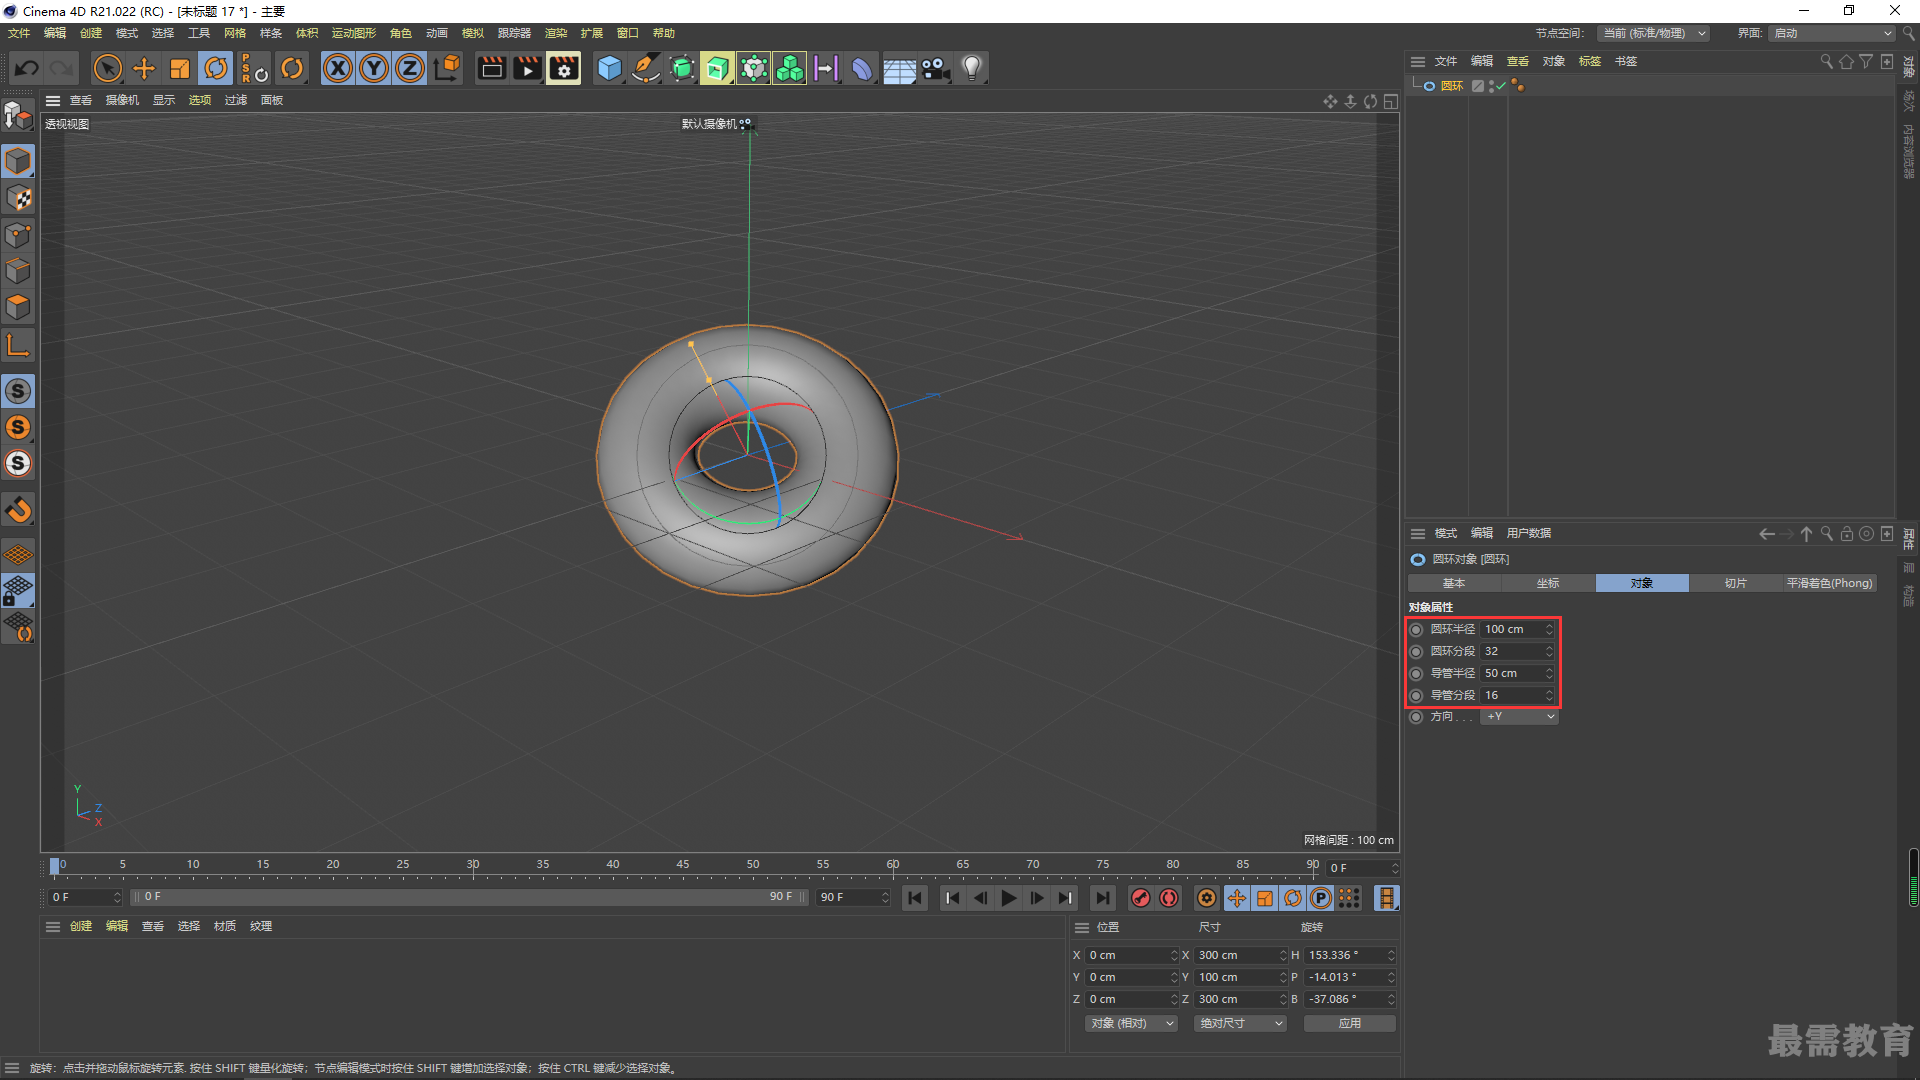
Task: Toggle the position key P button
Action: click(1321, 898)
